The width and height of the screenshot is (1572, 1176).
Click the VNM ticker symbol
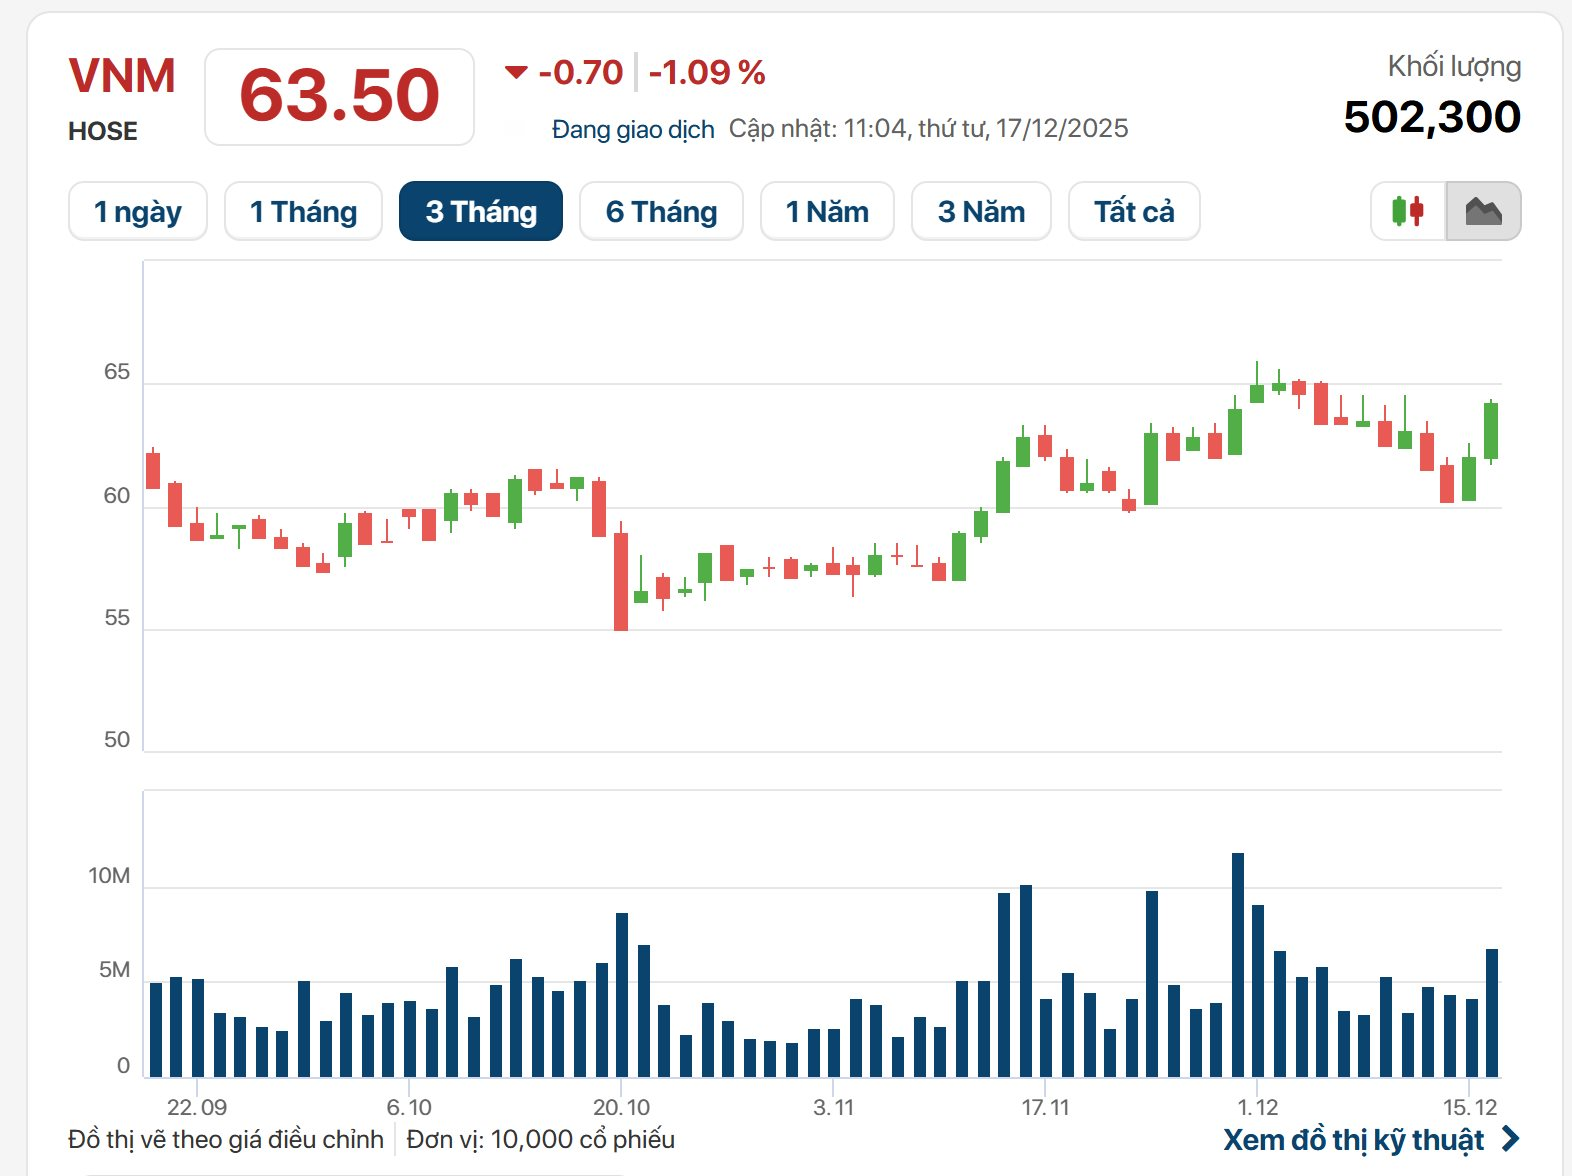point(122,77)
